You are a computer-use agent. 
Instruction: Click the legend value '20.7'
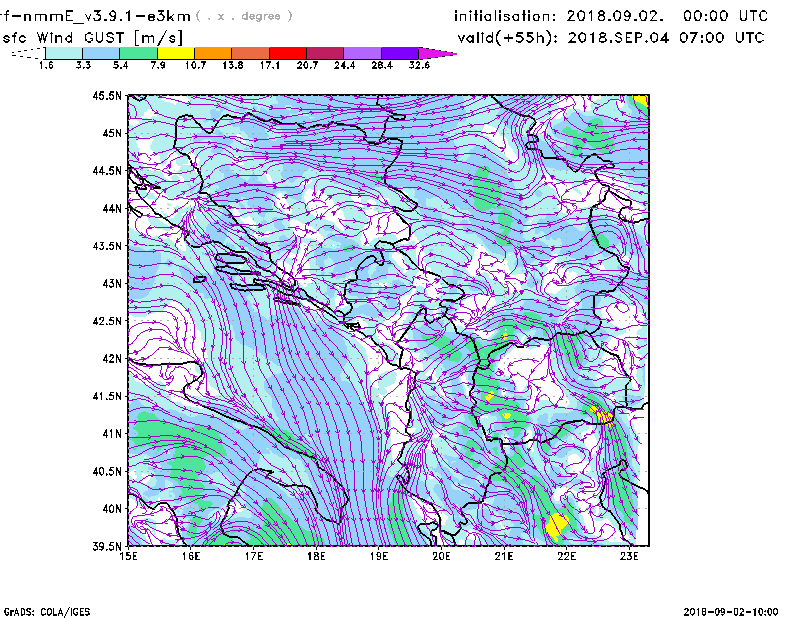point(307,65)
